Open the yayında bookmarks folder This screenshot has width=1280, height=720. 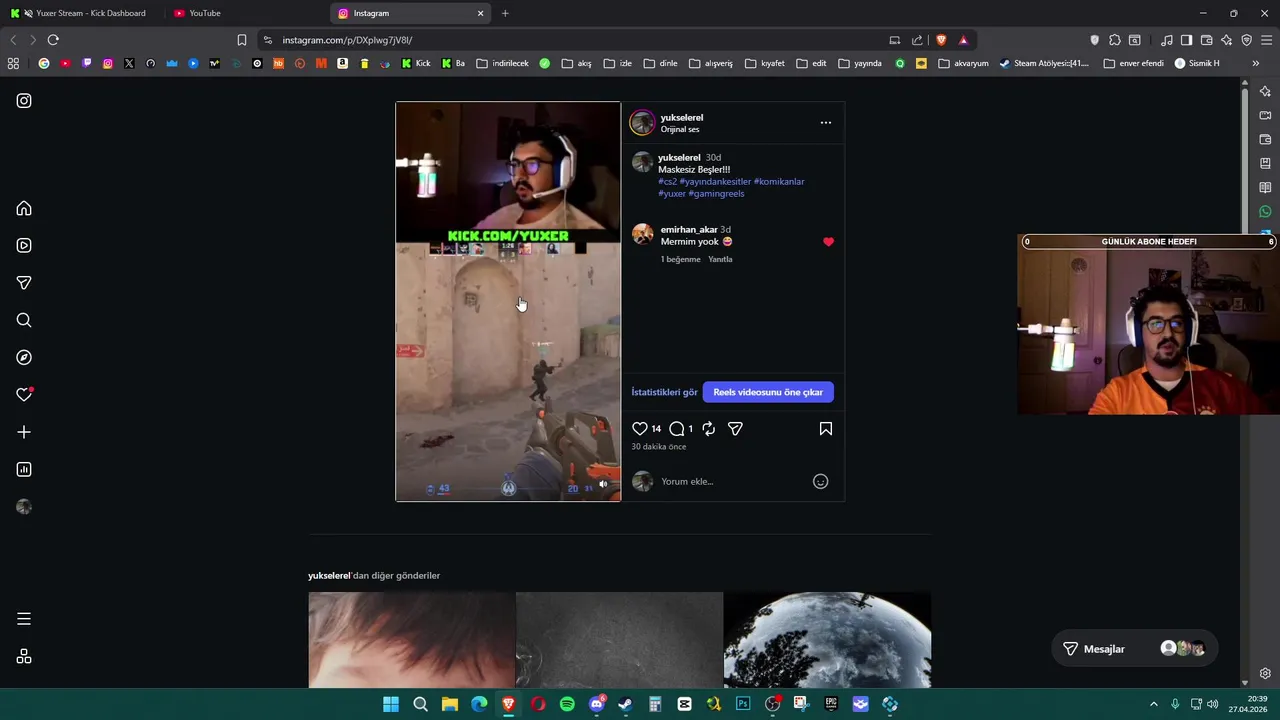click(x=860, y=63)
